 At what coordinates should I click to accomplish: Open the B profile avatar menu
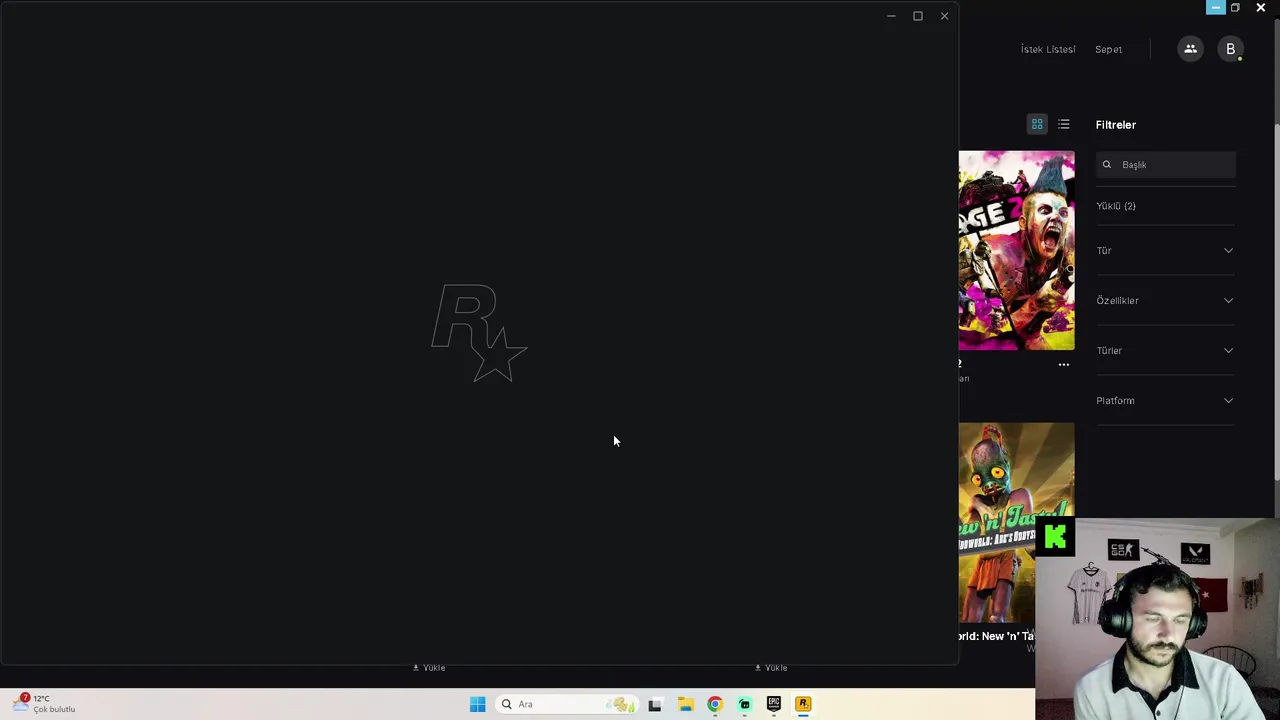1230,49
